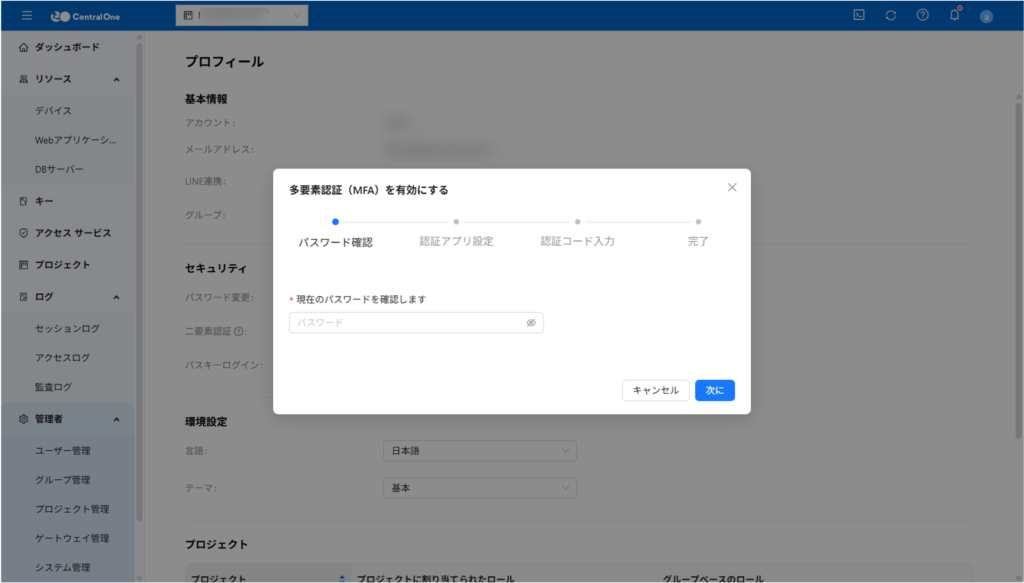
Task: Open the help question mark icon
Action: point(923,15)
